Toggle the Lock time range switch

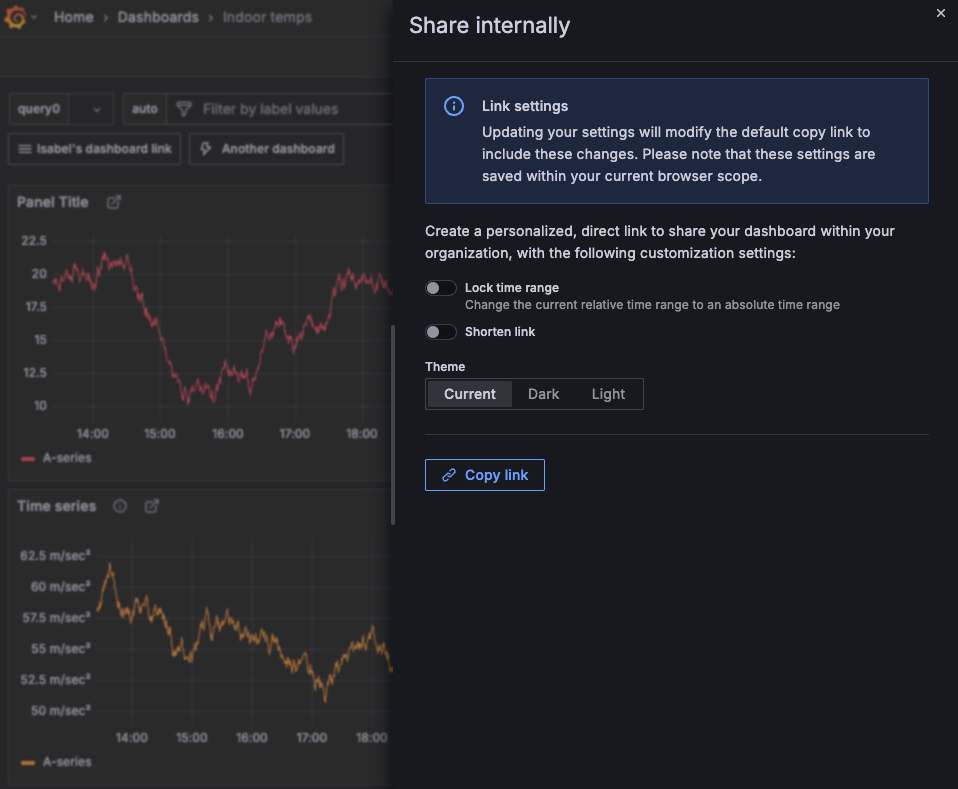(441, 288)
